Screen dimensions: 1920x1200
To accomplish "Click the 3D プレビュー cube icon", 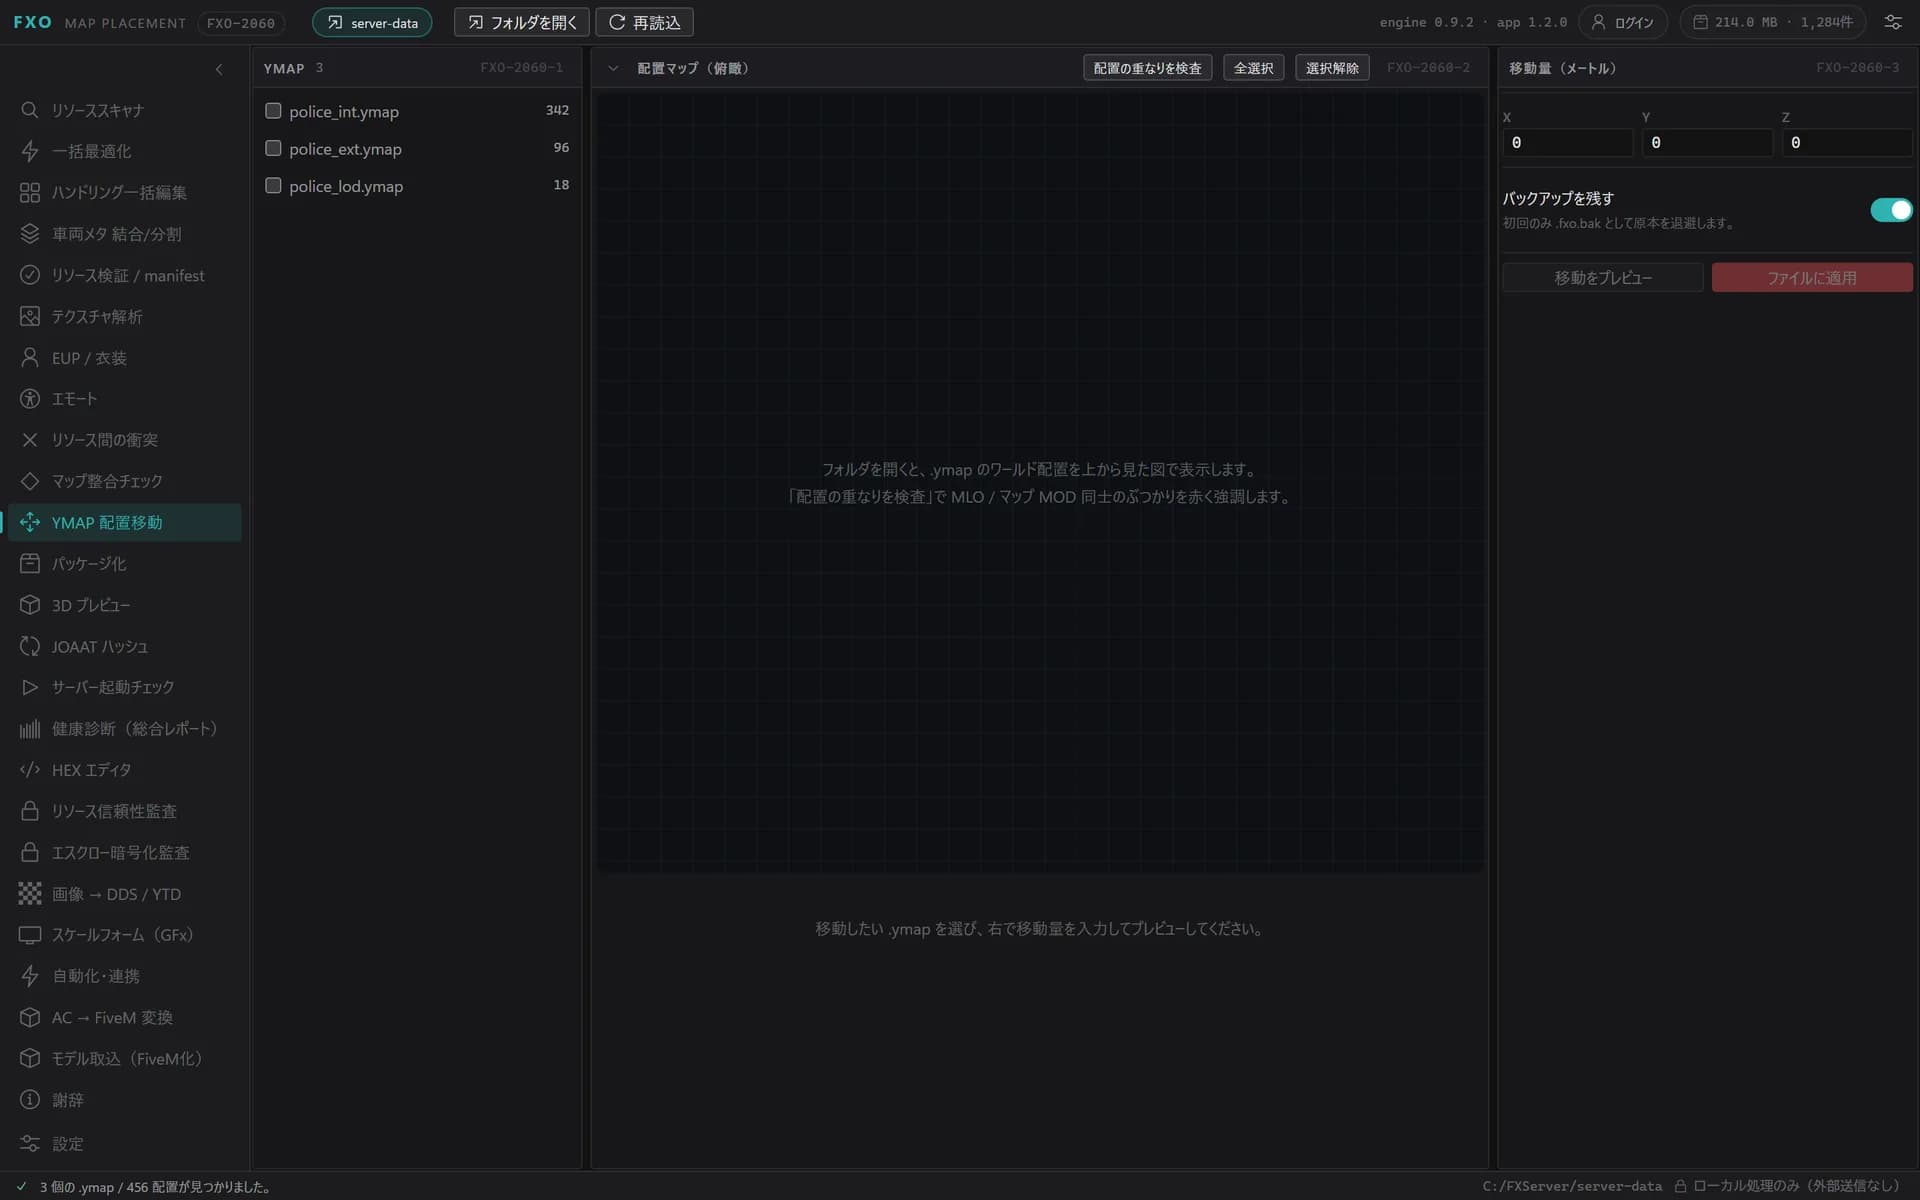I will [30, 605].
